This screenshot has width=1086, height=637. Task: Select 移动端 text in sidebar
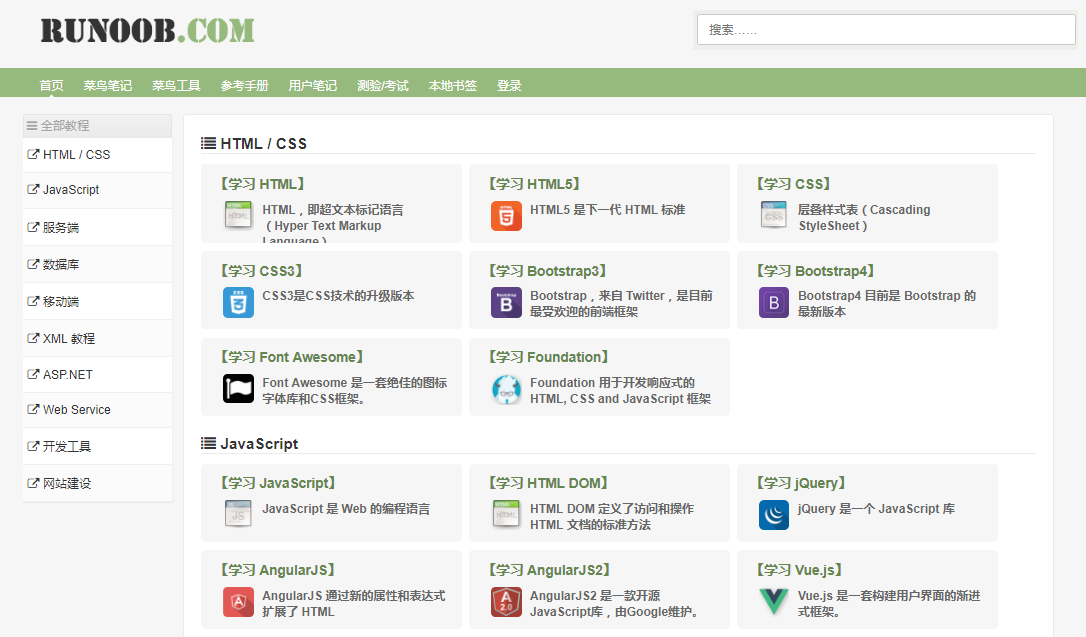(x=61, y=301)
